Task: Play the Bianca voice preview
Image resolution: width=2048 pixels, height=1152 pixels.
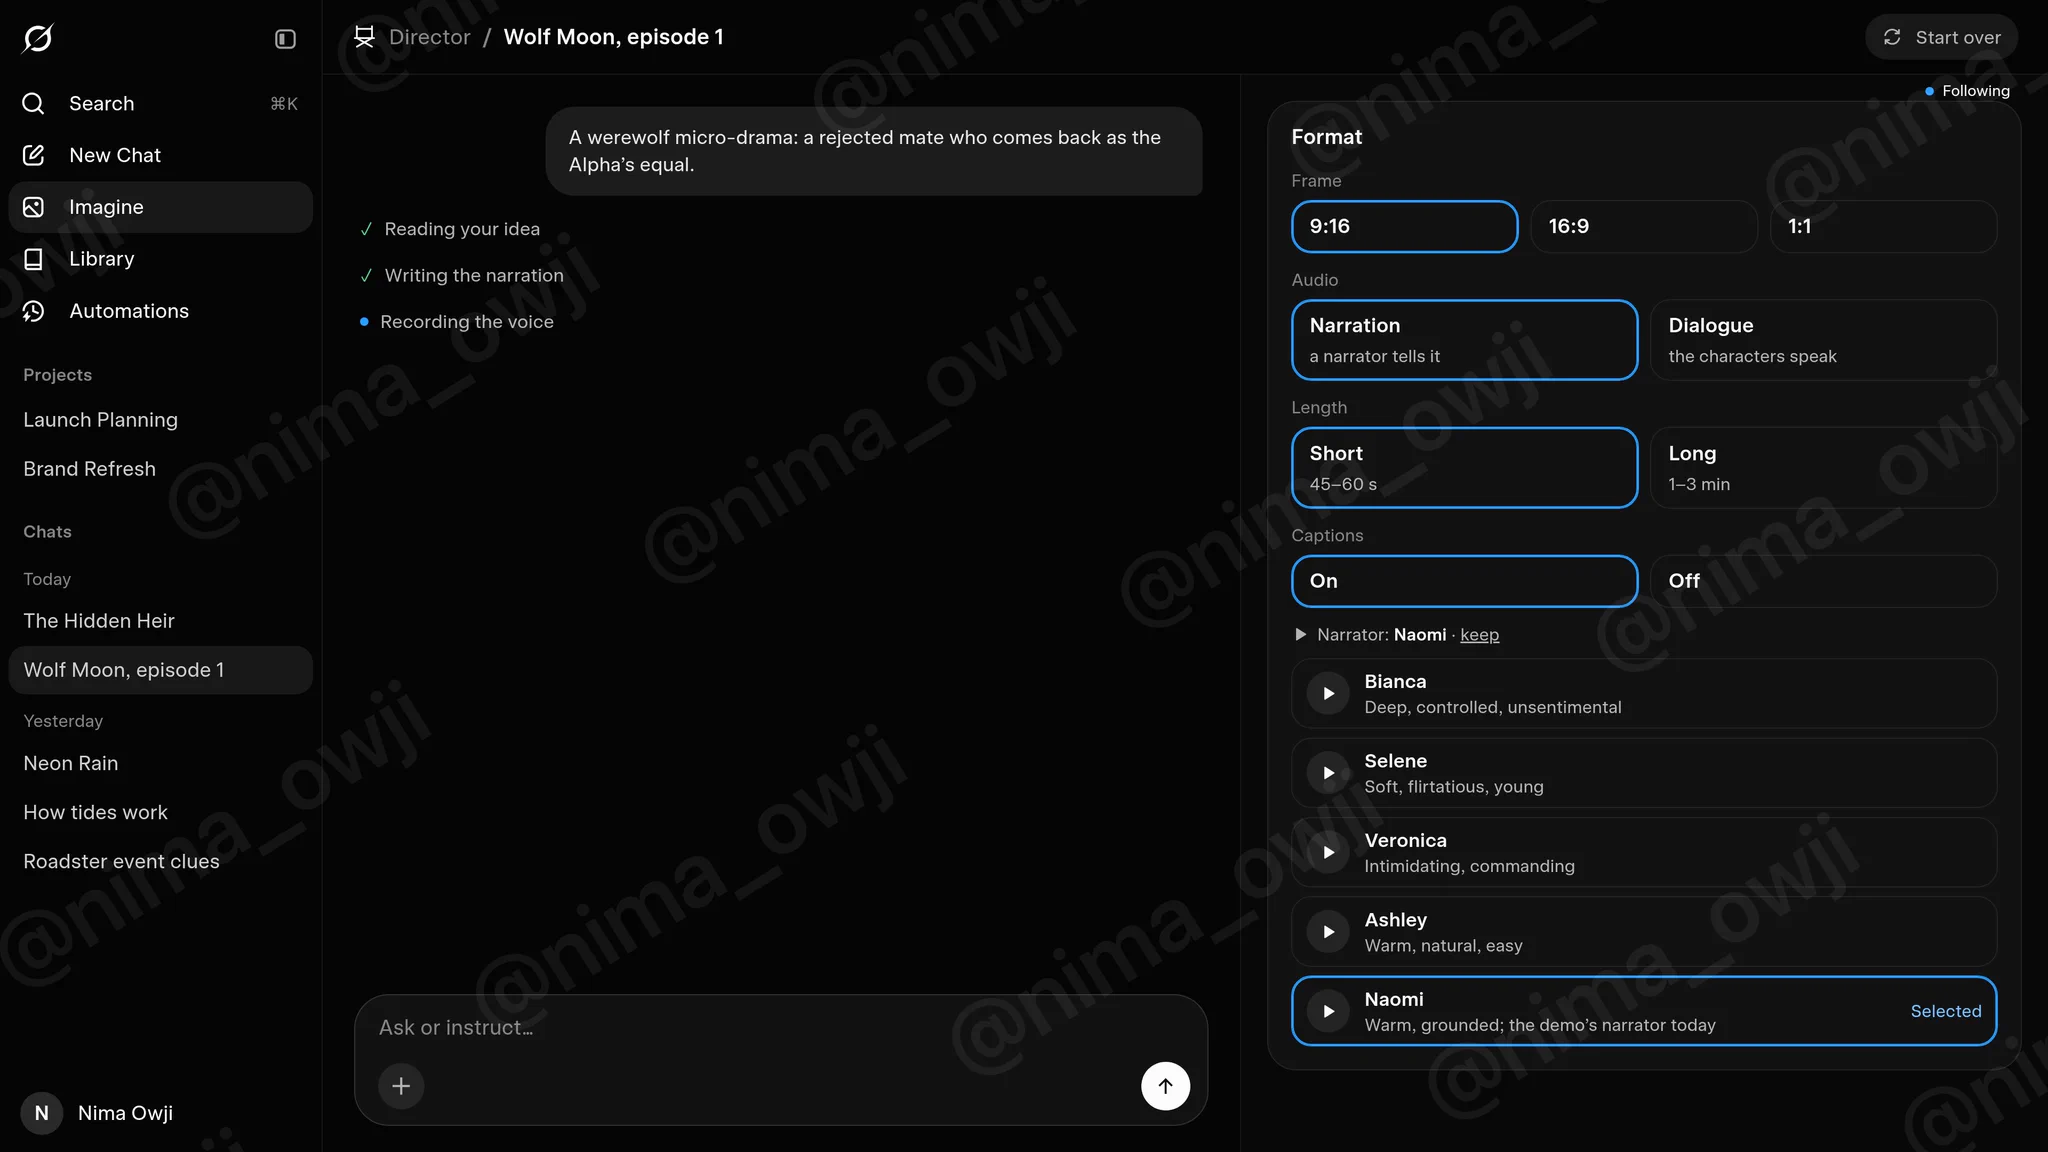Action: tap(1328, 693)
